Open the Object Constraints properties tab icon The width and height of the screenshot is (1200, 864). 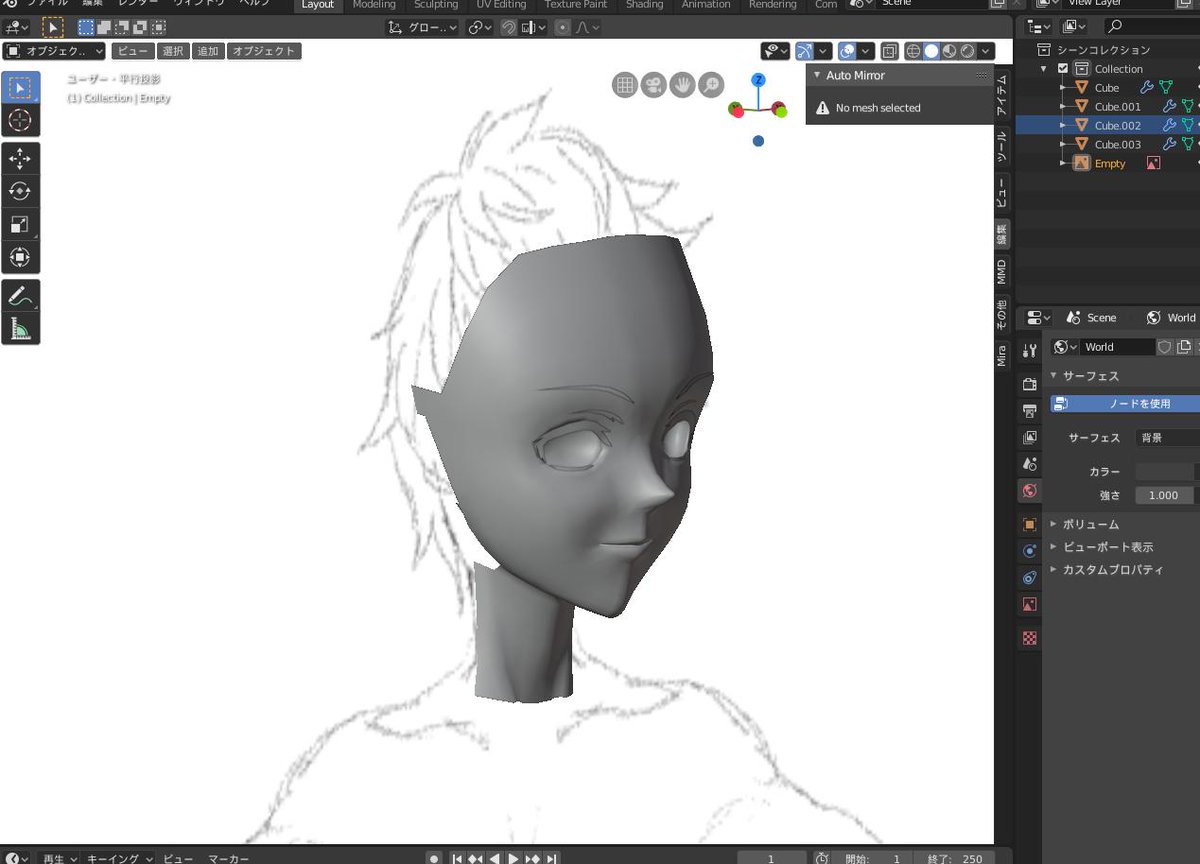pyautogui.click(x=1030, y=578)
